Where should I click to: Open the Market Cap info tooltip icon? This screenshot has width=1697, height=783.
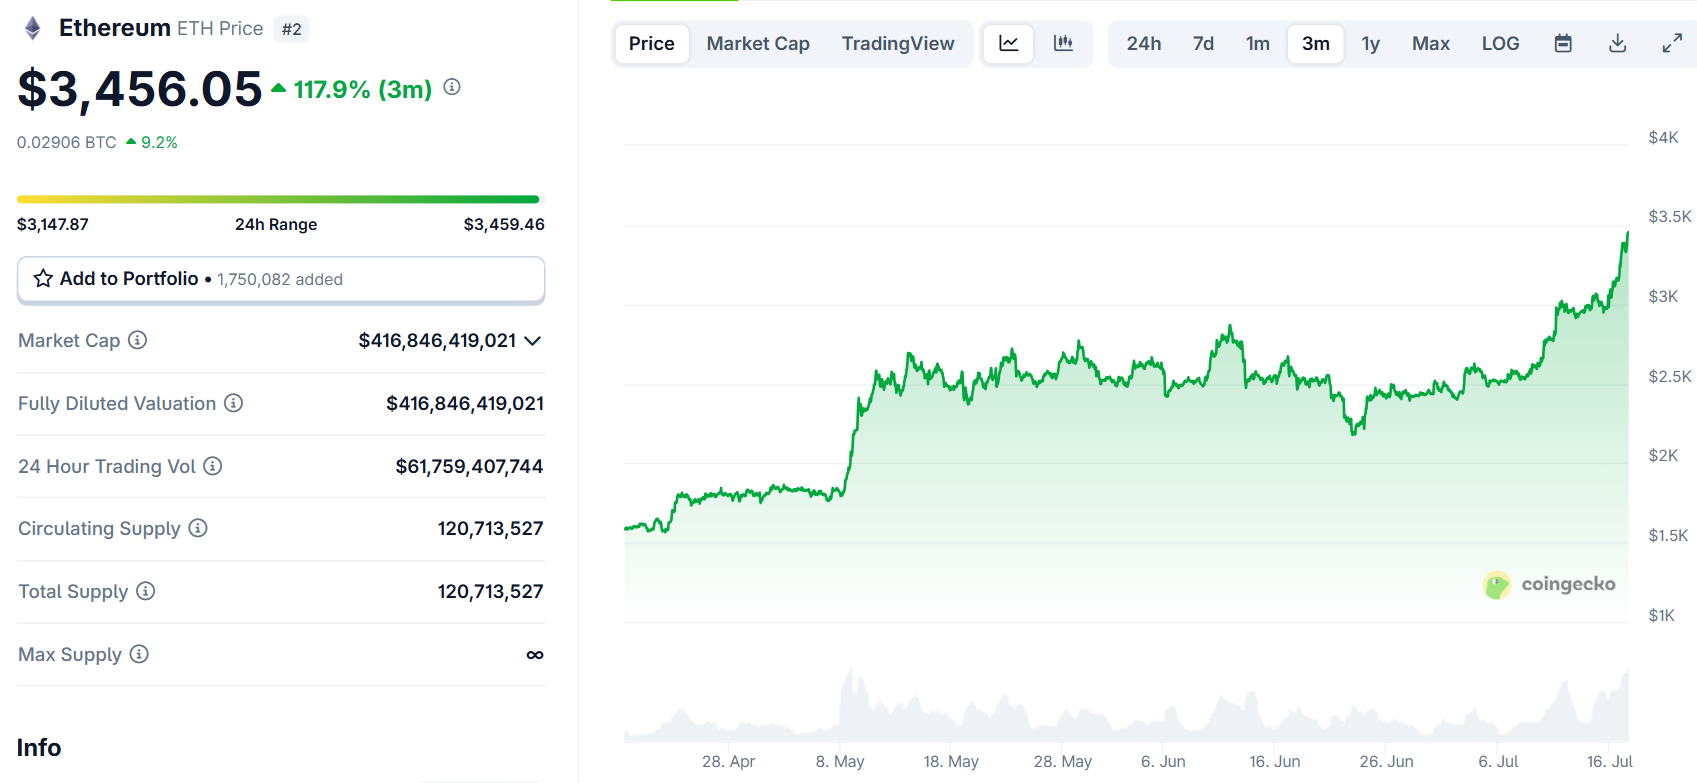coord(138,340)
